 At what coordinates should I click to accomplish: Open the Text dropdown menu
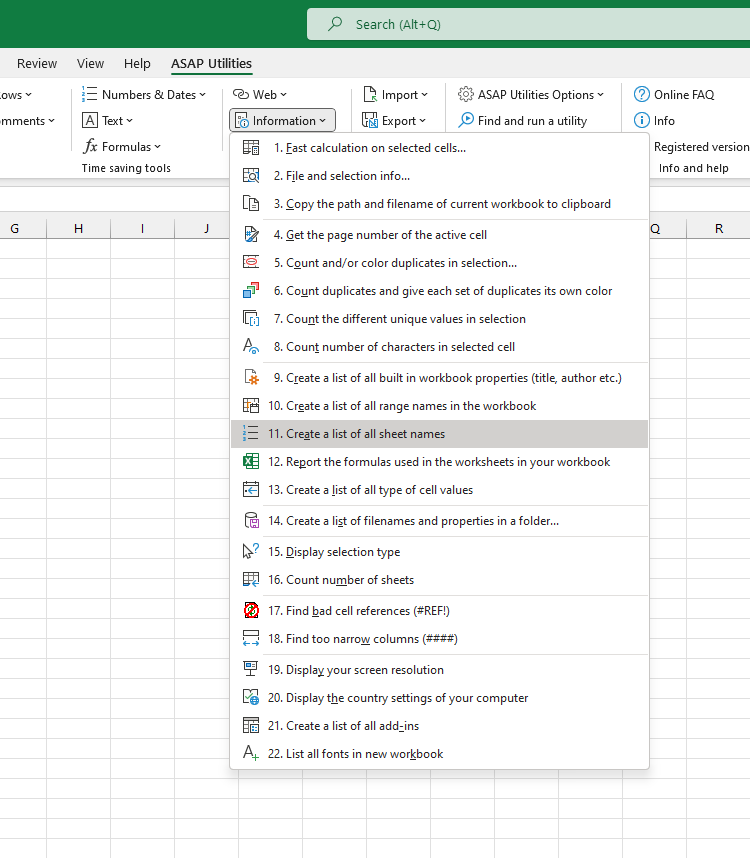[107, 120]
